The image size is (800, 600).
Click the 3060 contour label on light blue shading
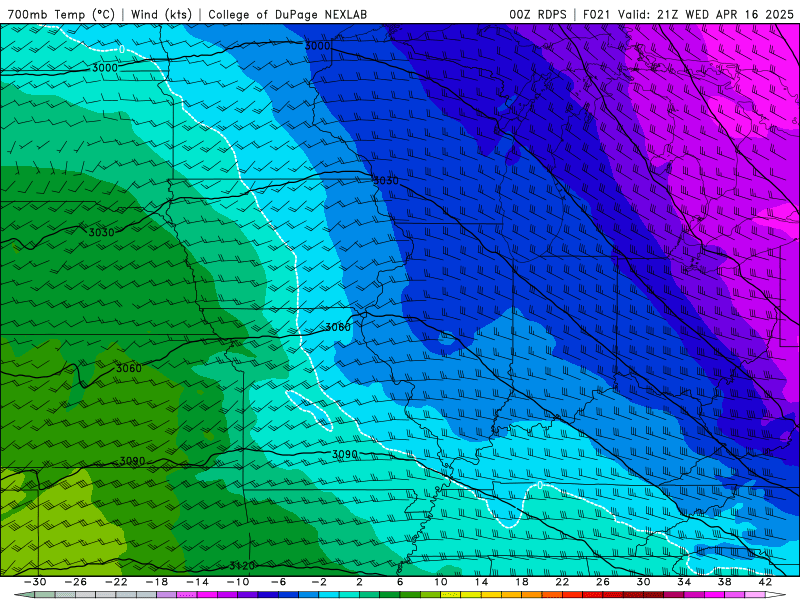(x=338, y=327)
